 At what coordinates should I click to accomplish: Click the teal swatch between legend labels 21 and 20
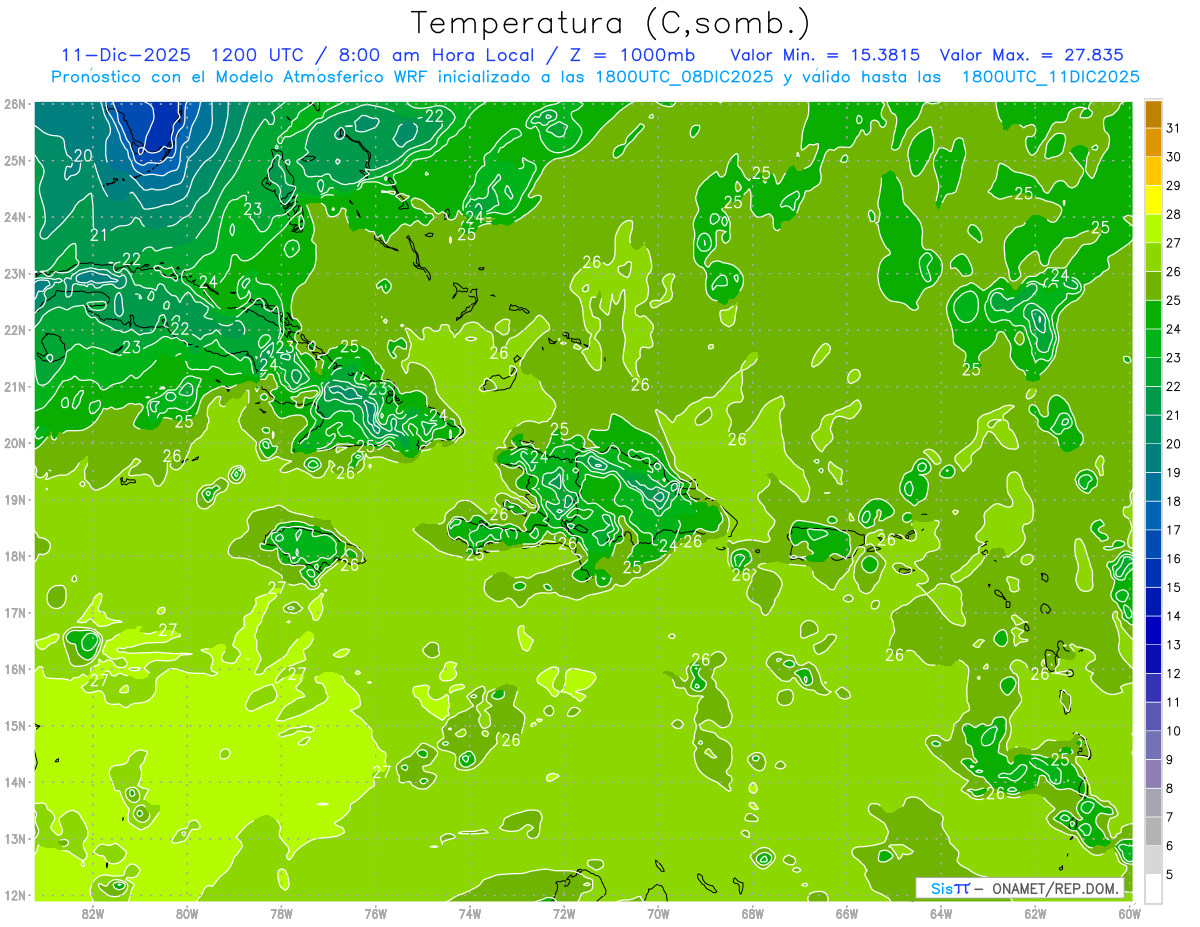tap(1153, 429)
